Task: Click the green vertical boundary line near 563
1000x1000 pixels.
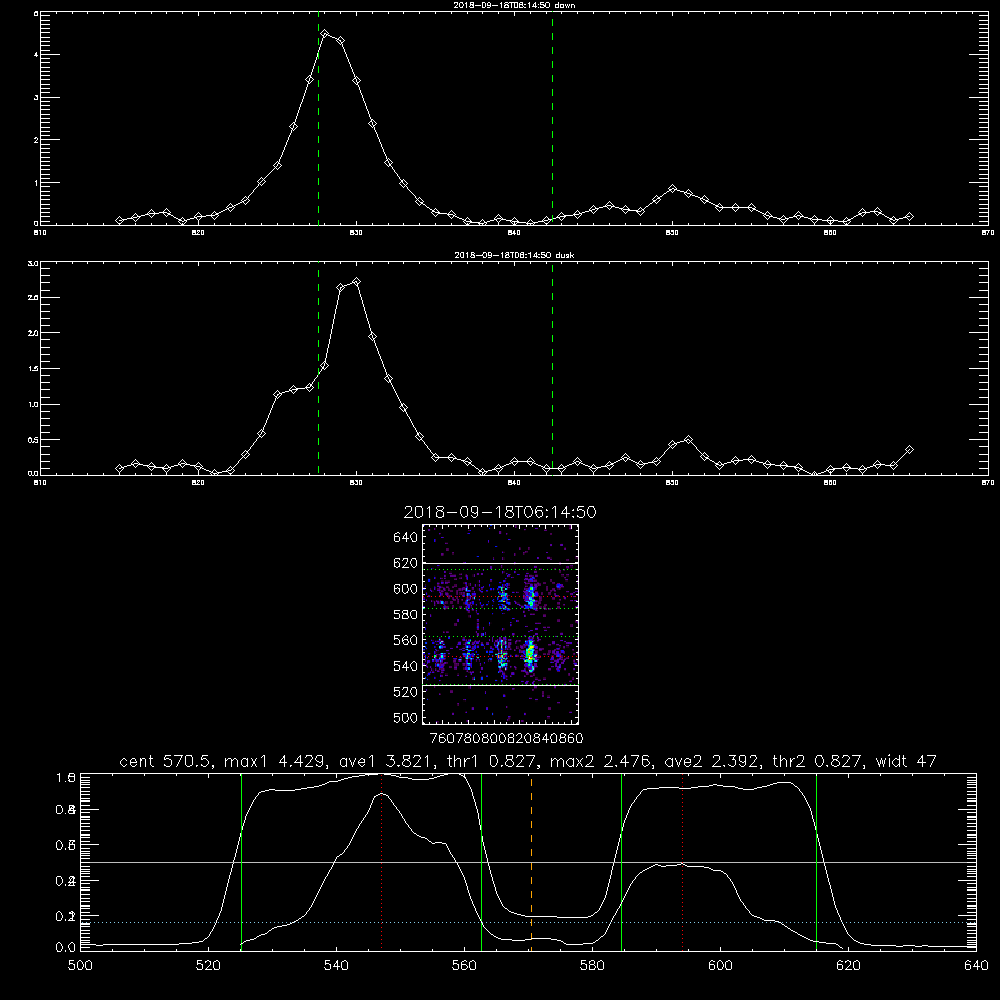Action: pos(482,861)
